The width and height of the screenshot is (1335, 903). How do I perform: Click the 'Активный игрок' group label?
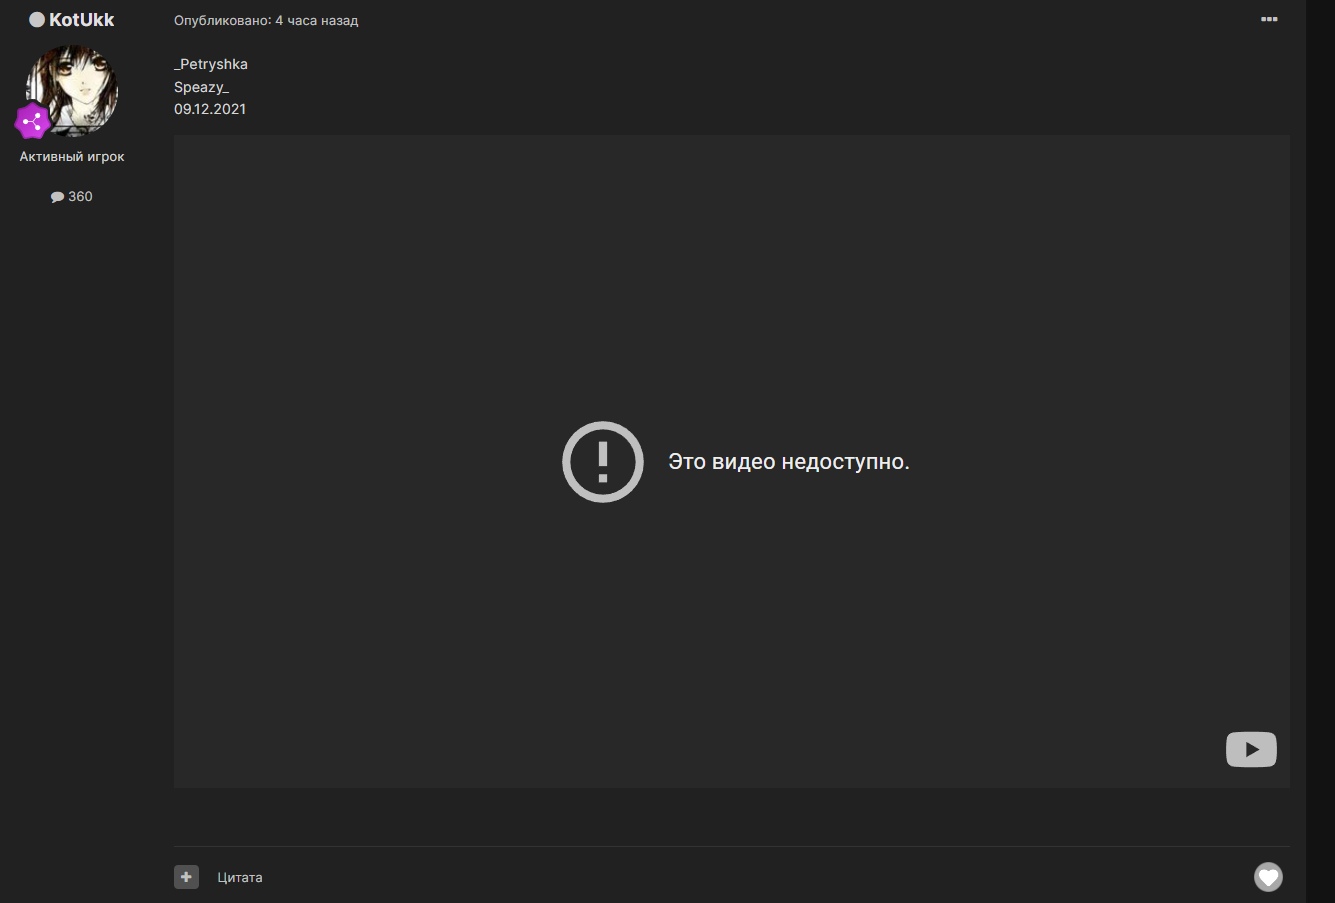[72, 157]
